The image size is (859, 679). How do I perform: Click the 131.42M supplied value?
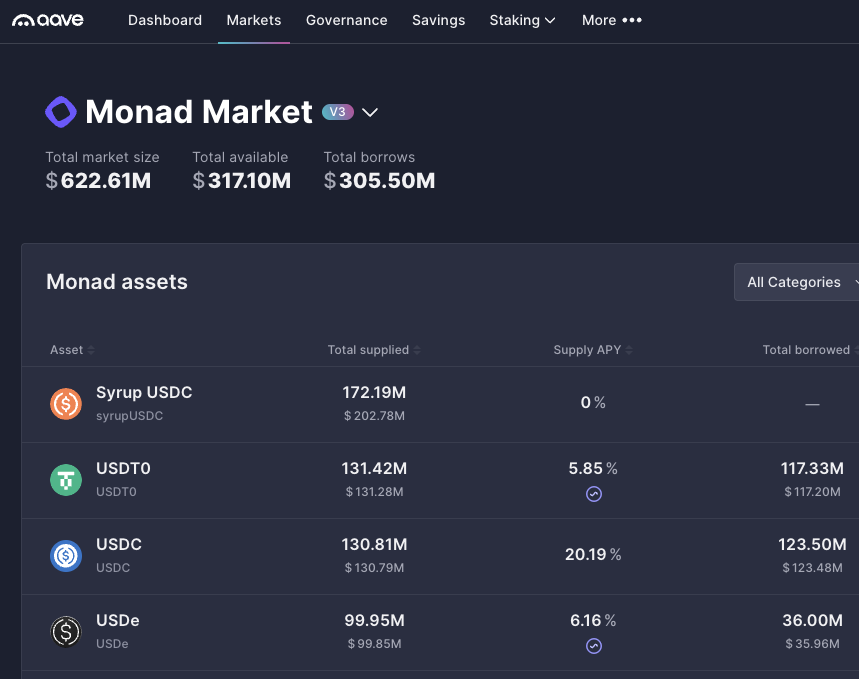pyautogui.click(x=374, y=469)
